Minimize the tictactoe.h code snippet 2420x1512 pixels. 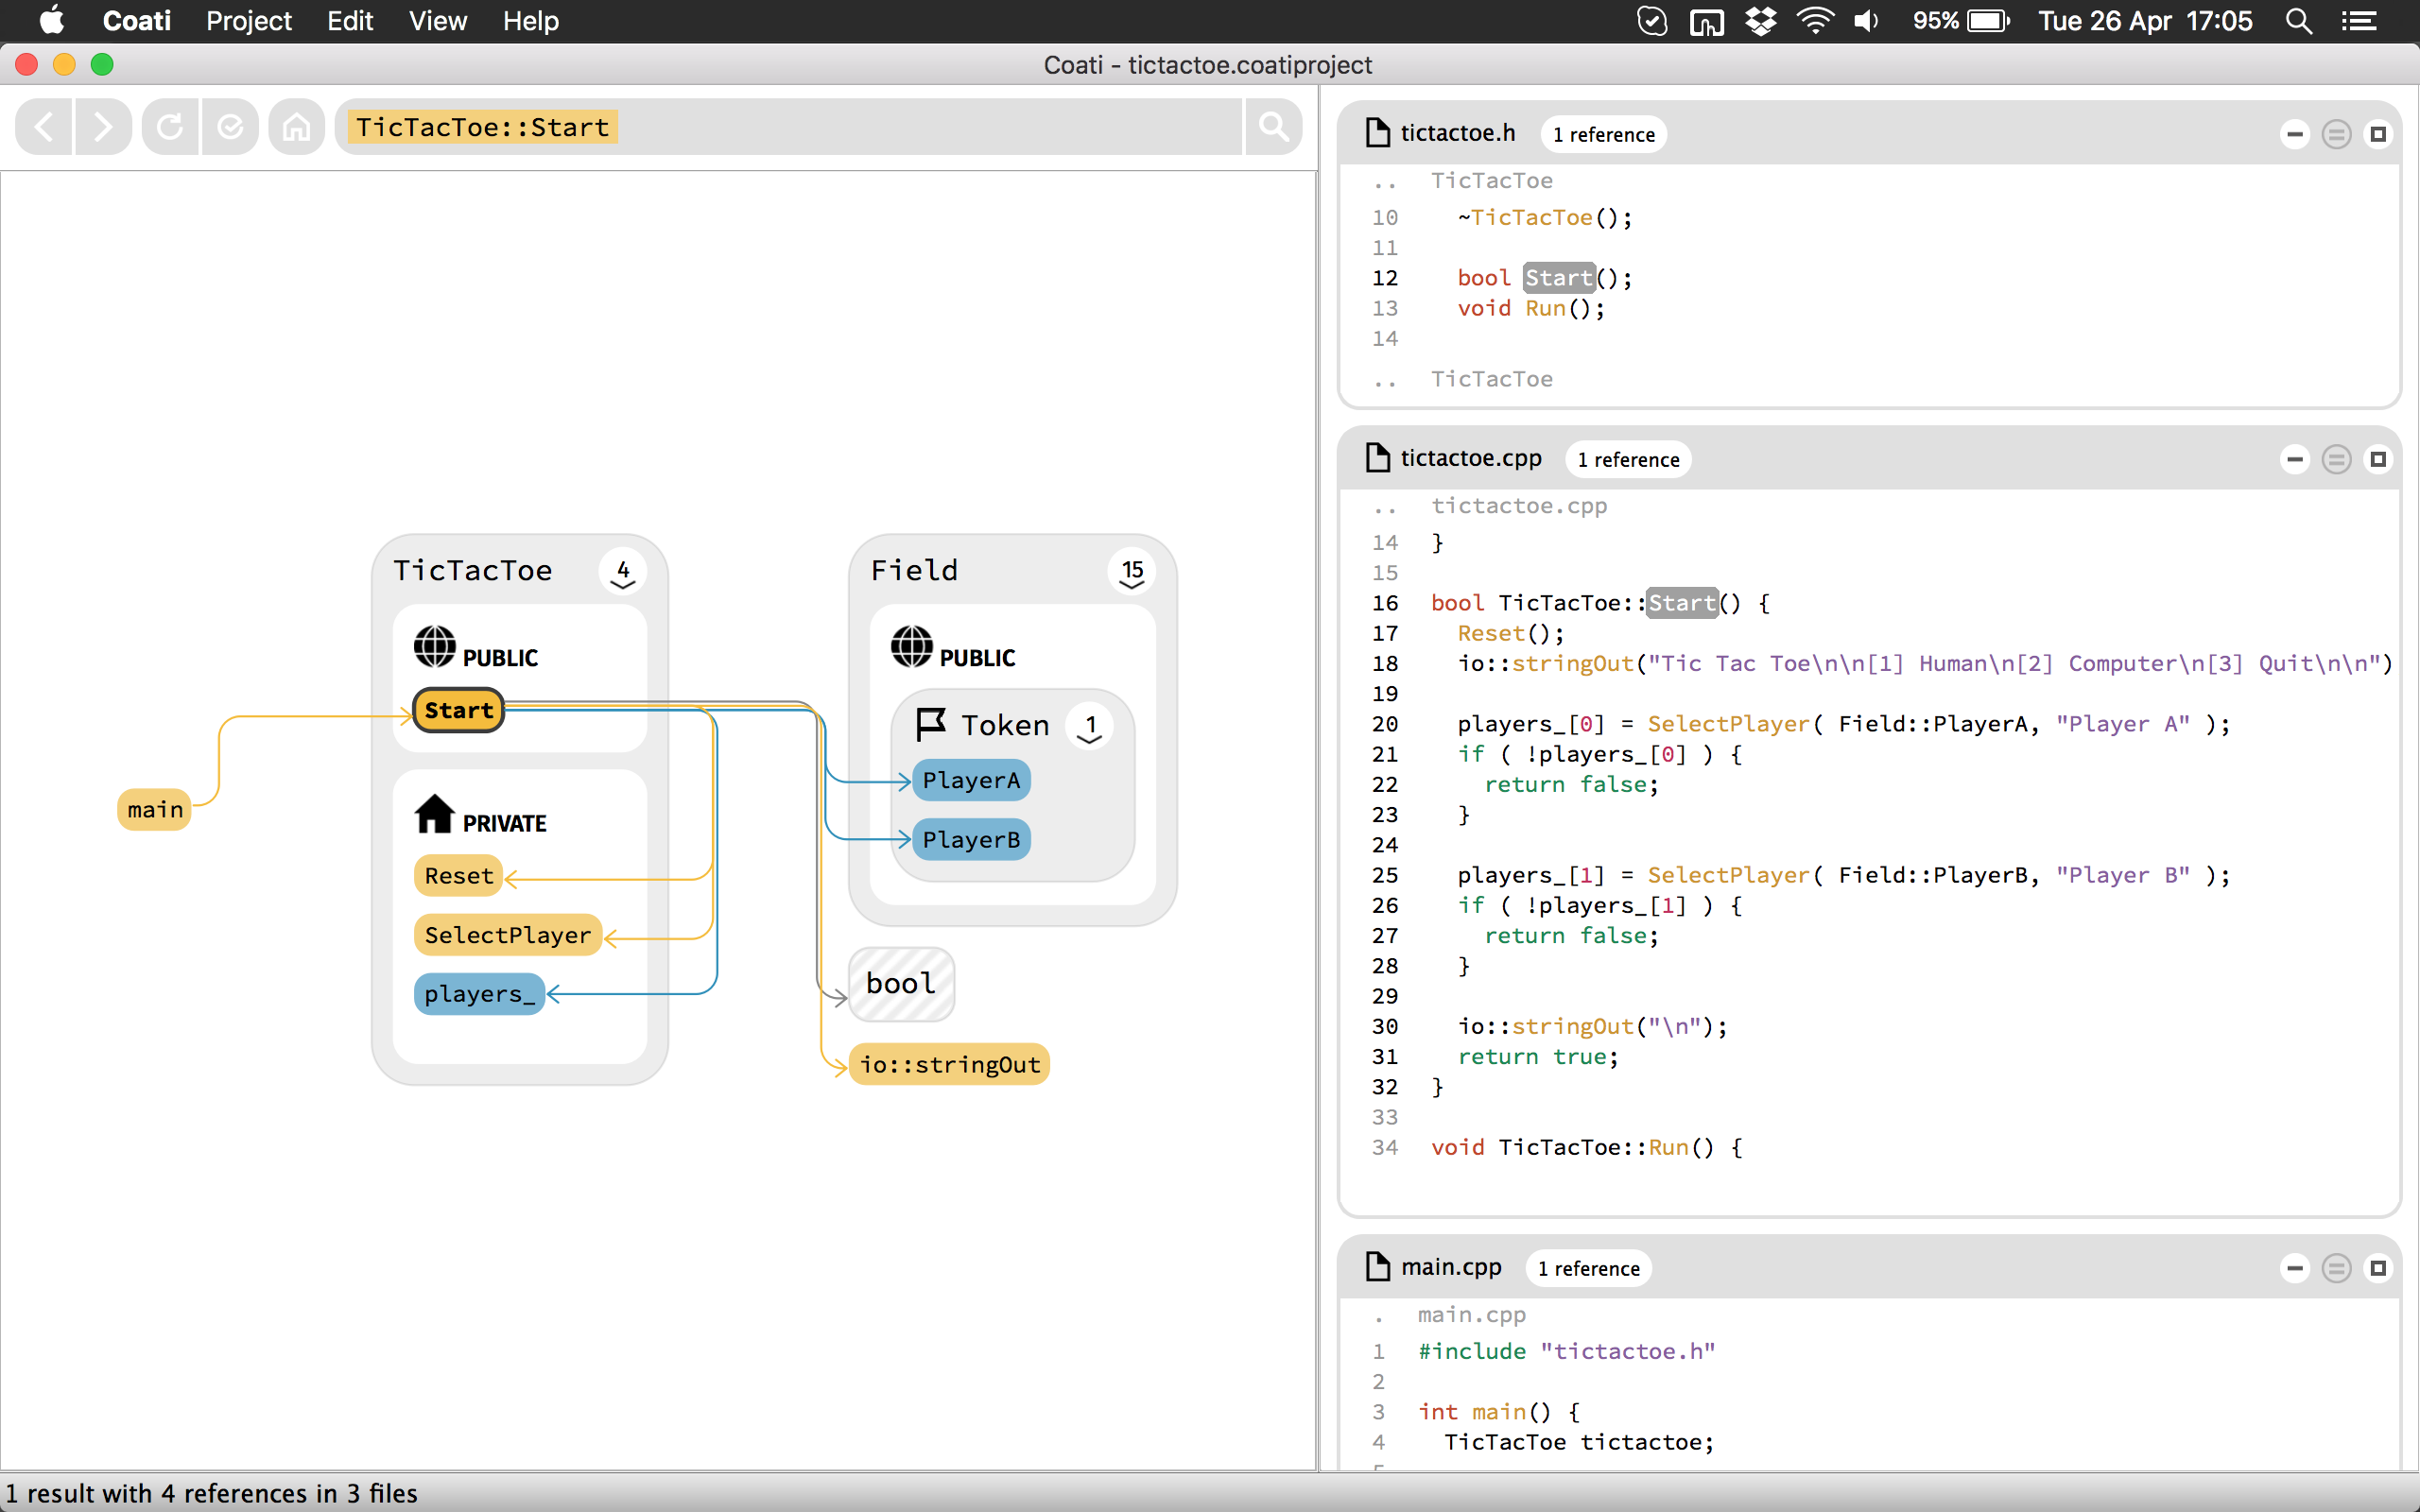tap(2294, 134)
